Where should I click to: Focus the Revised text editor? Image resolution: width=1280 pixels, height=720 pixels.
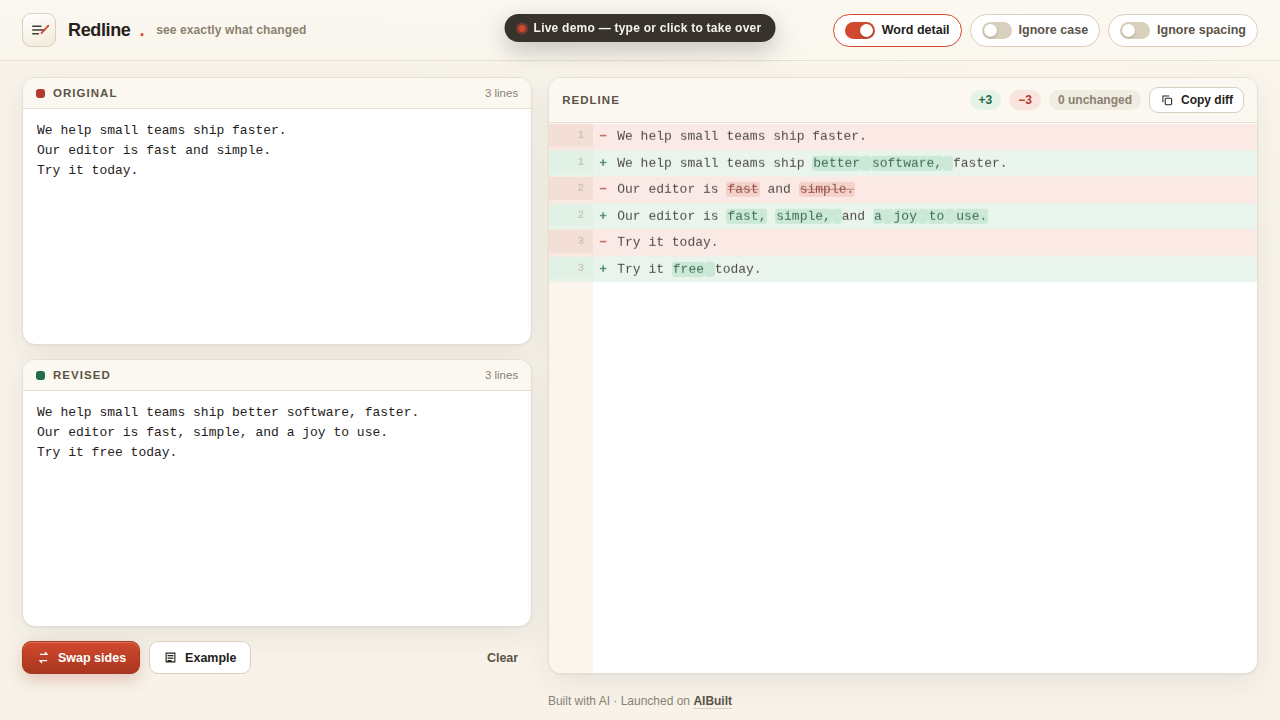coord(277,508)
